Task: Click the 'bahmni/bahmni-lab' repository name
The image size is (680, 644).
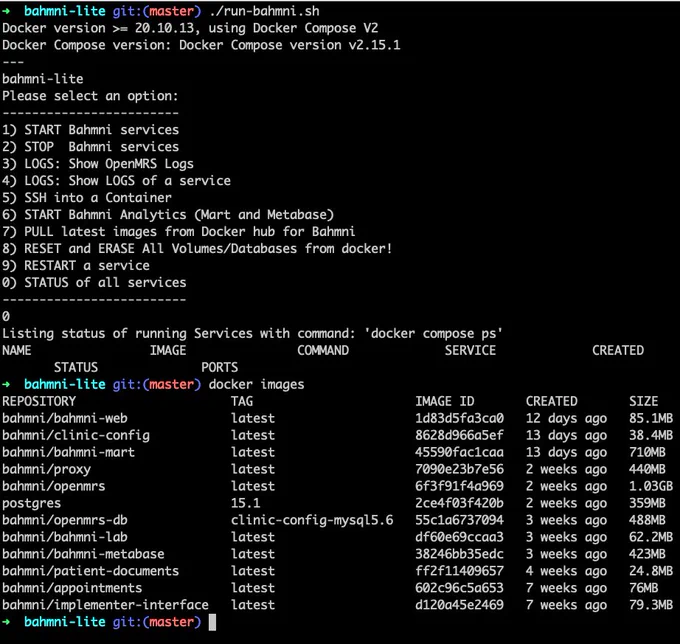Action: tap(65, 537)
